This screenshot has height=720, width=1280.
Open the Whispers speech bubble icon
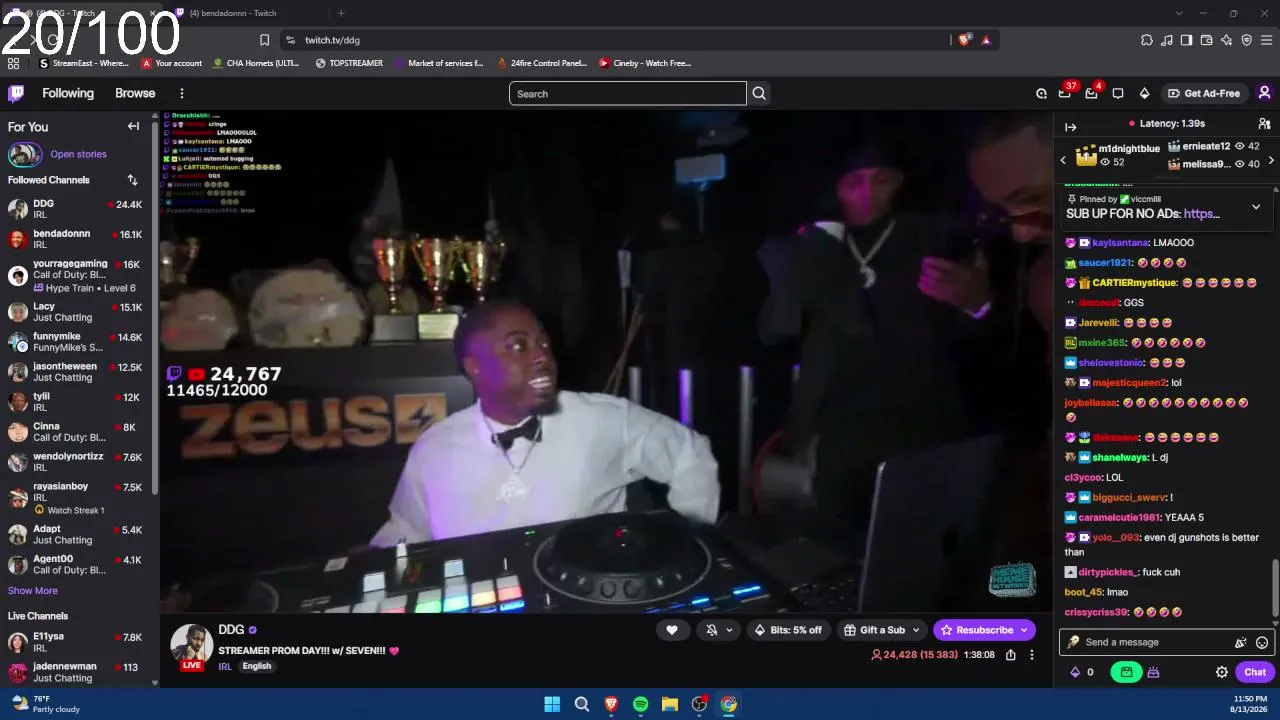pyautogui.click(x=1118, y=93)
